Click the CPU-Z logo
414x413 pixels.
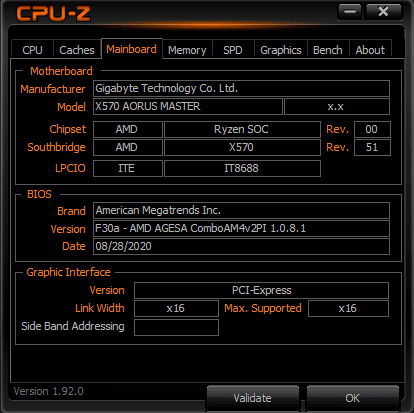(x=53, y=14)
